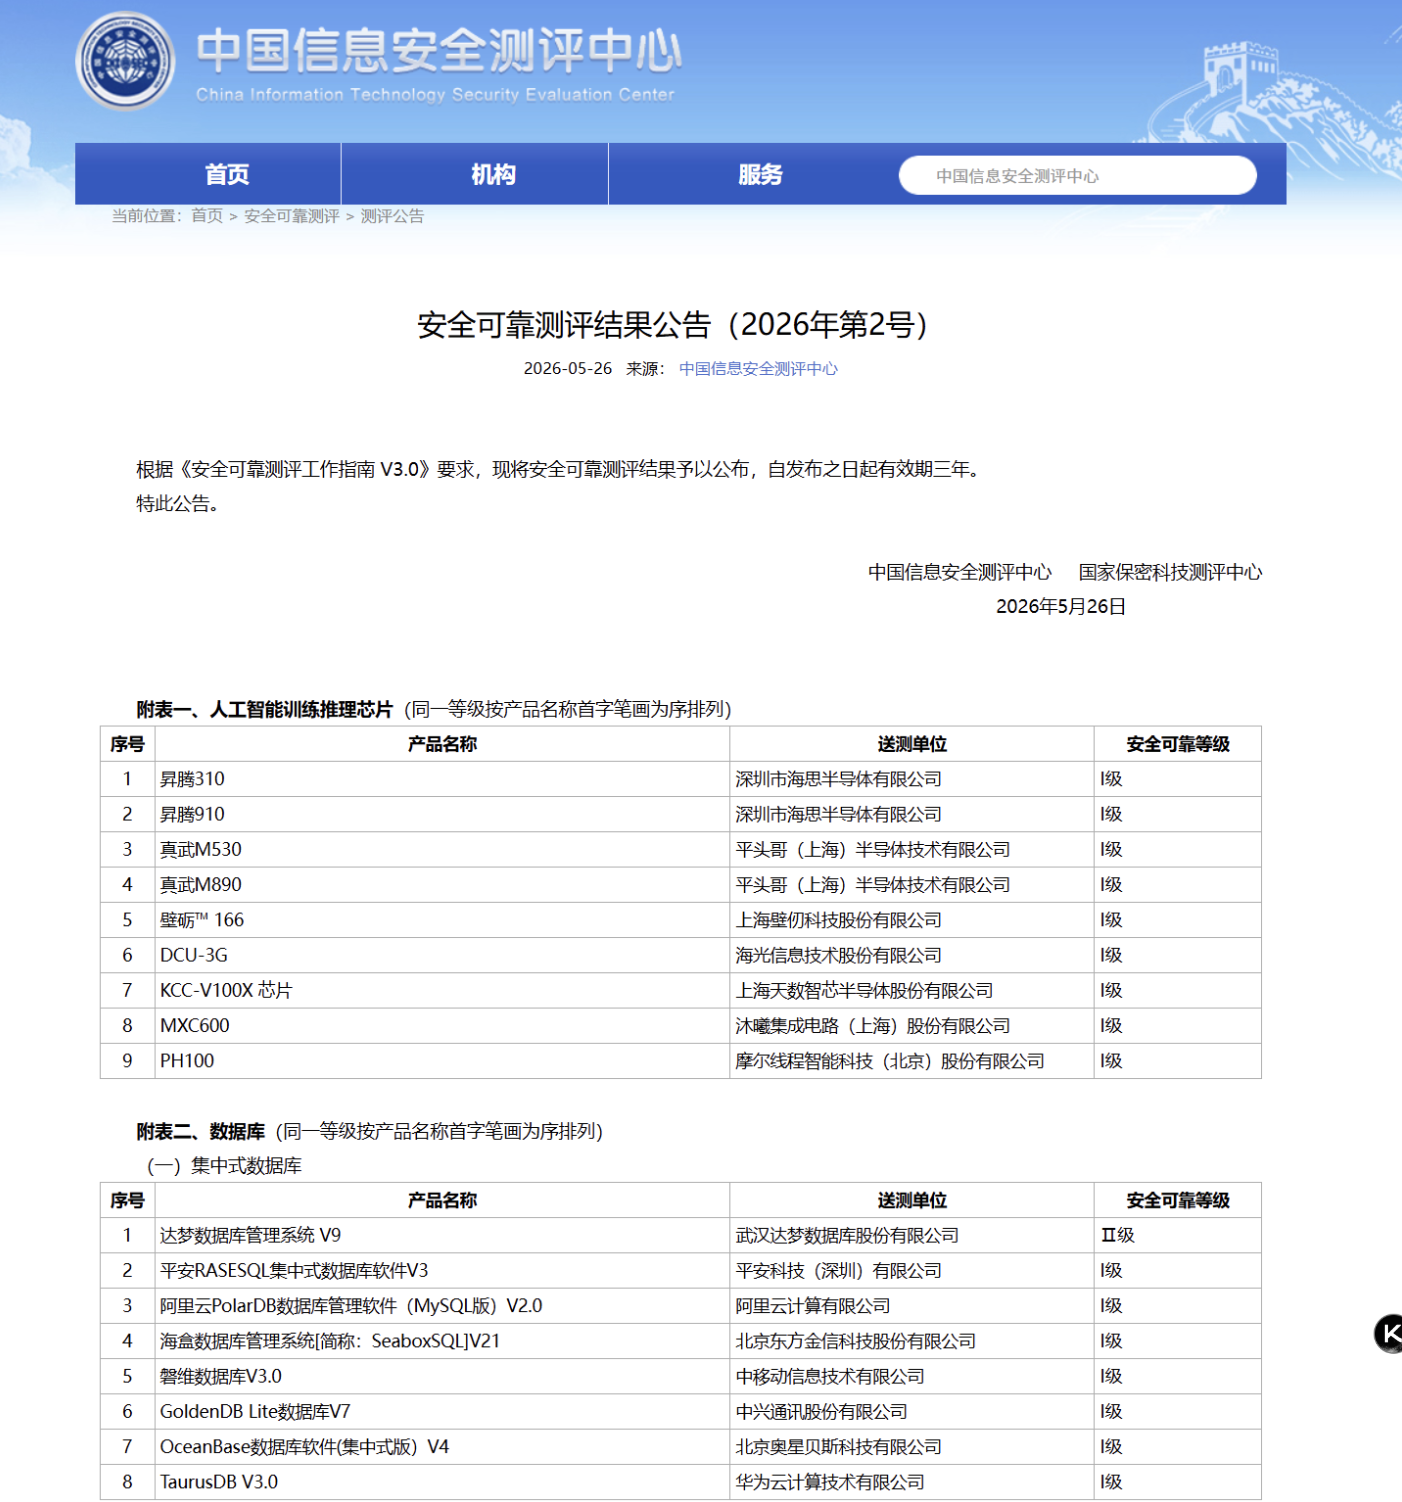Click 产品名称 header of the database table

(442, 1200)
